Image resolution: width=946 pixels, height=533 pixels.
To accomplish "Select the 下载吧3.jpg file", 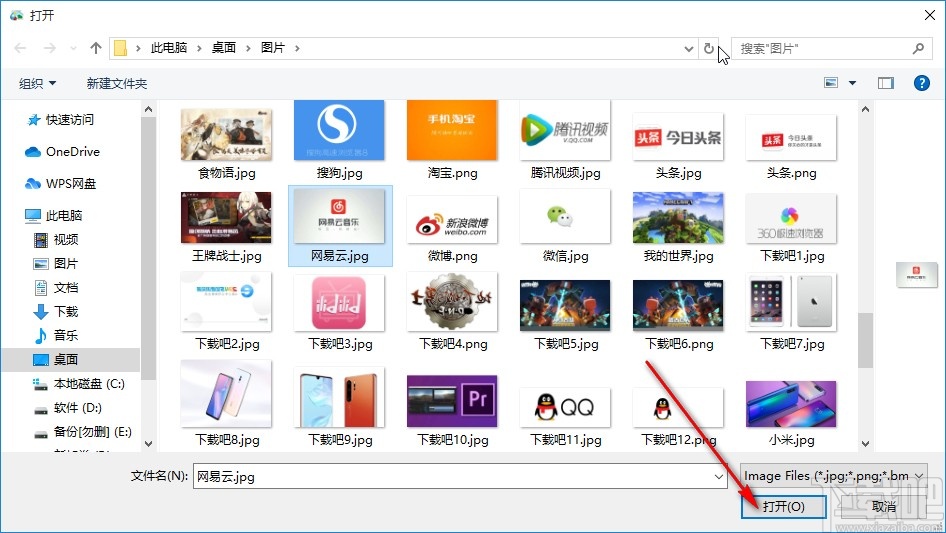I will click(339, 313).
